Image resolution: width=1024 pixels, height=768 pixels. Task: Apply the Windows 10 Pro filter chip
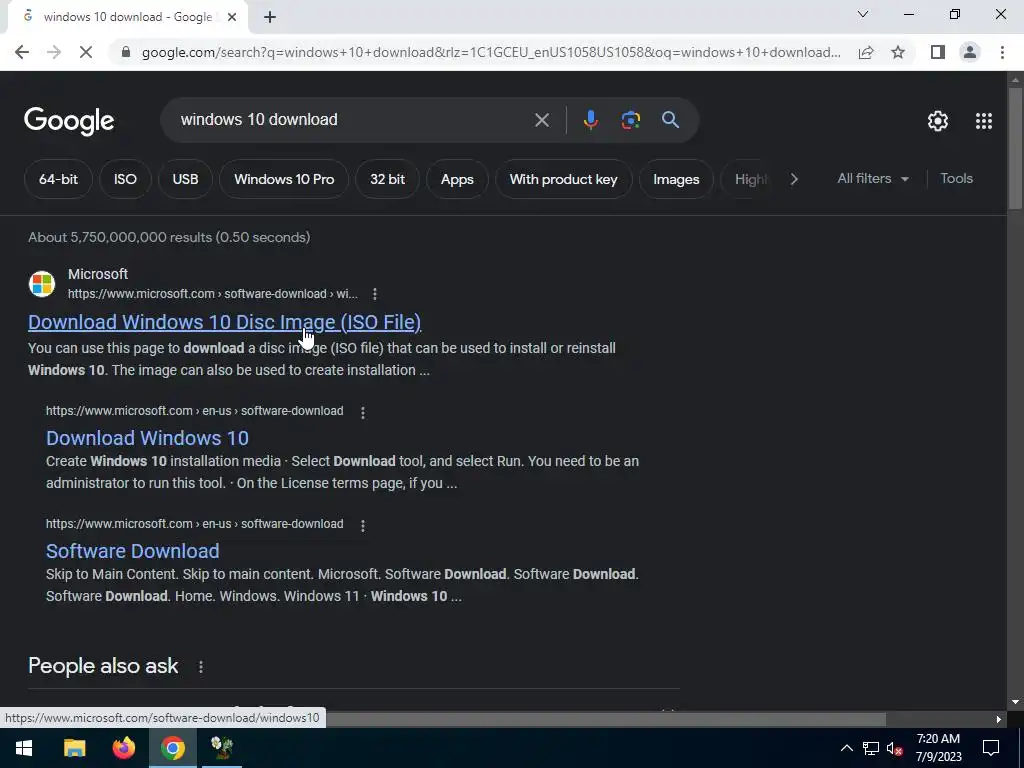point(284,179)
